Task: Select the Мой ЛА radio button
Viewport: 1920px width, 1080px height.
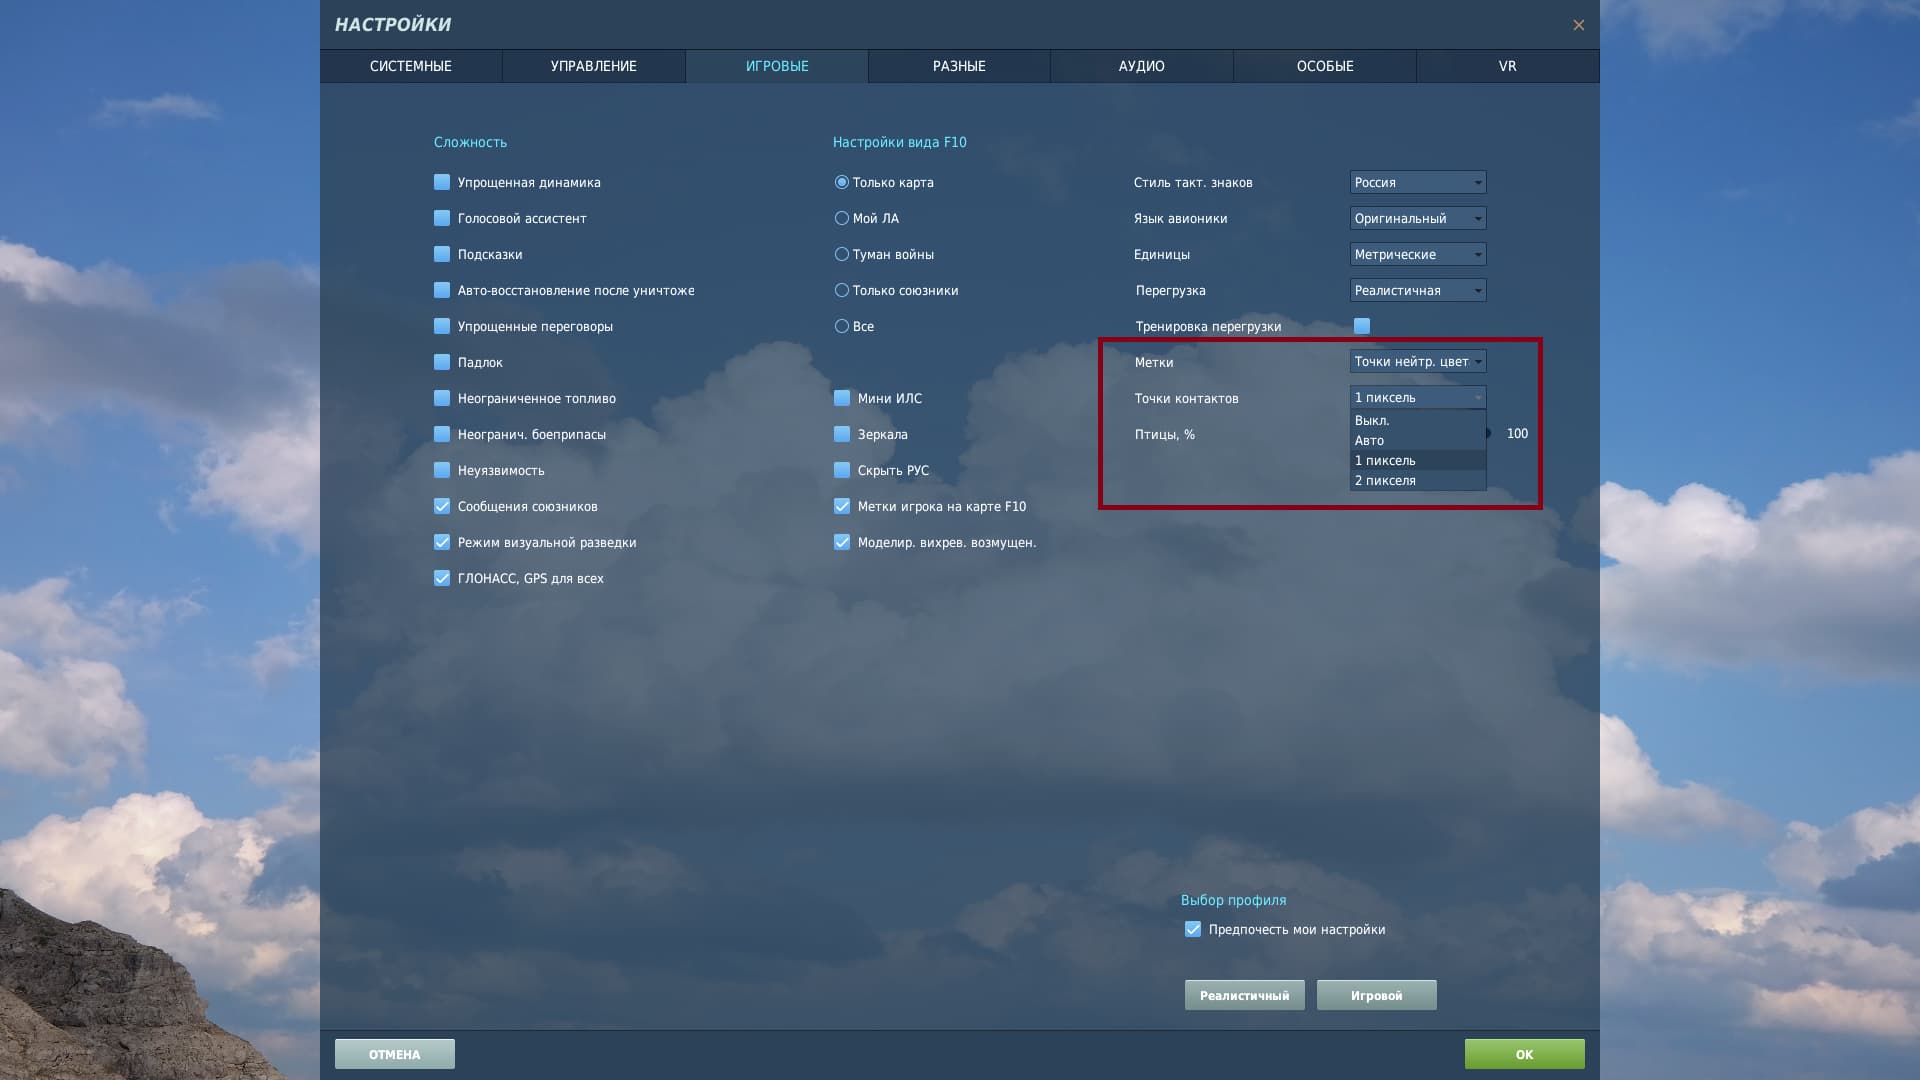Action: click(842, 218)
